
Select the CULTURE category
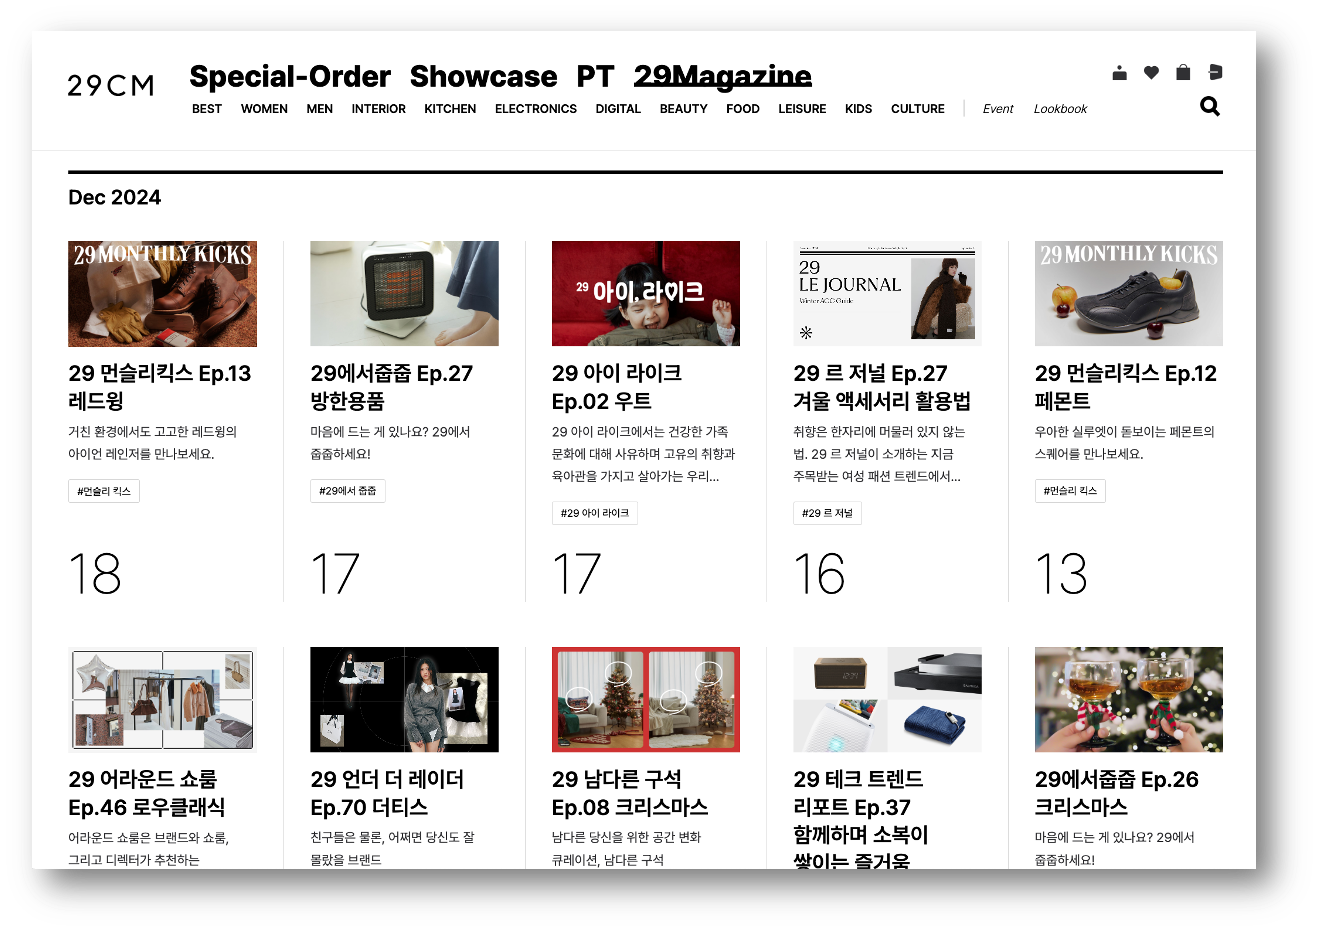click(918, 109)
